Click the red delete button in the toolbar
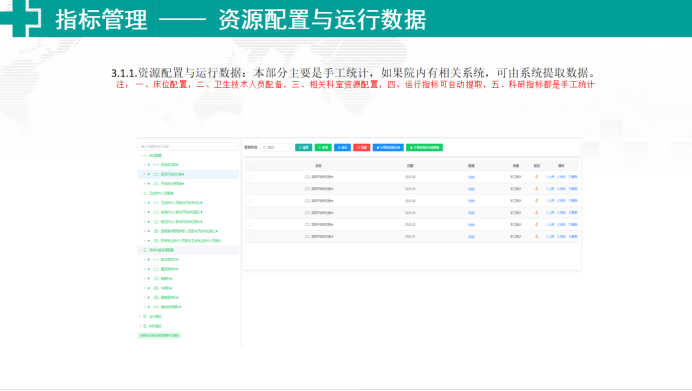692x391 pixels. click(x=361, y=147)
